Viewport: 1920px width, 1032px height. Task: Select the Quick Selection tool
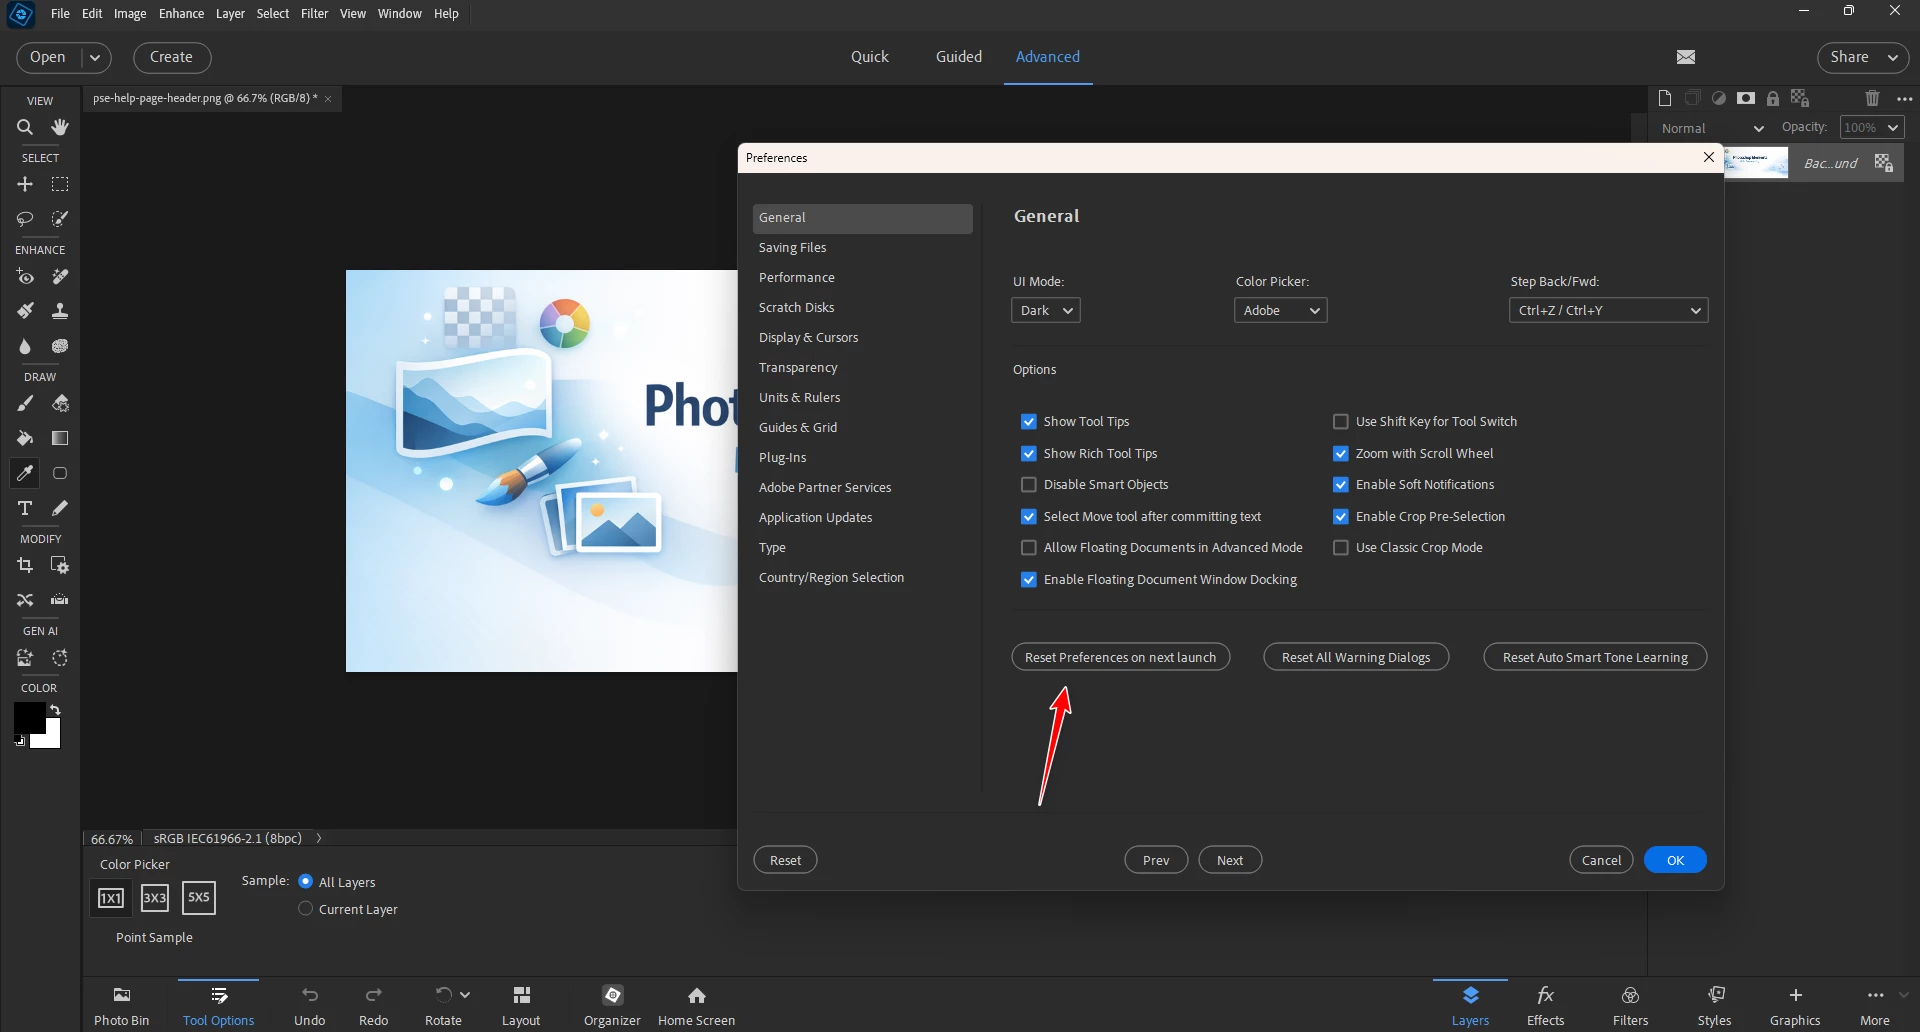click(60, 218)
